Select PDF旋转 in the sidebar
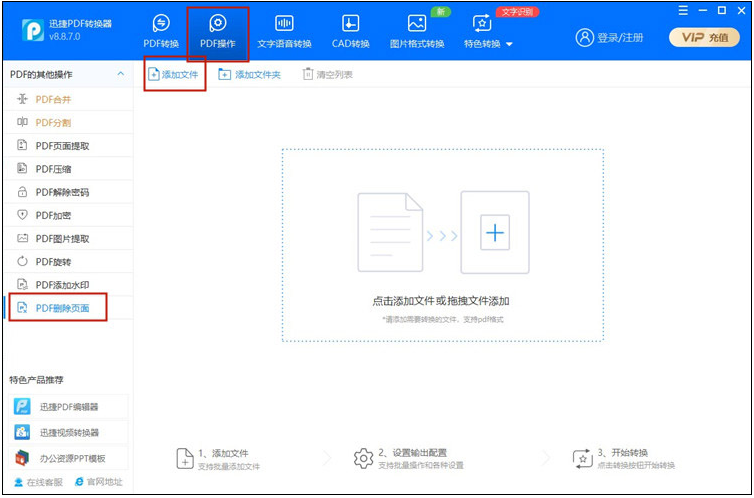This screenshot has width=754, height=498. (67, 261)
